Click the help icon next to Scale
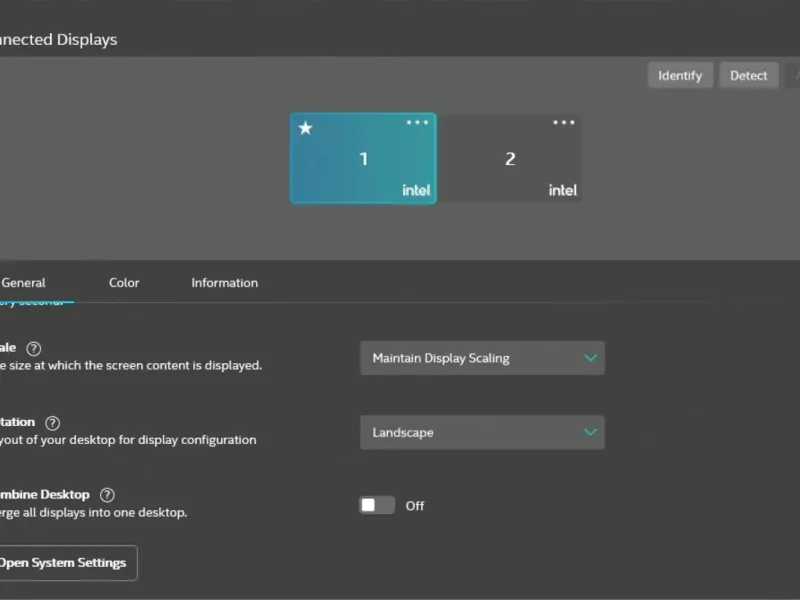The height and width of the screenshot is (600, 800). pos(34,348)
